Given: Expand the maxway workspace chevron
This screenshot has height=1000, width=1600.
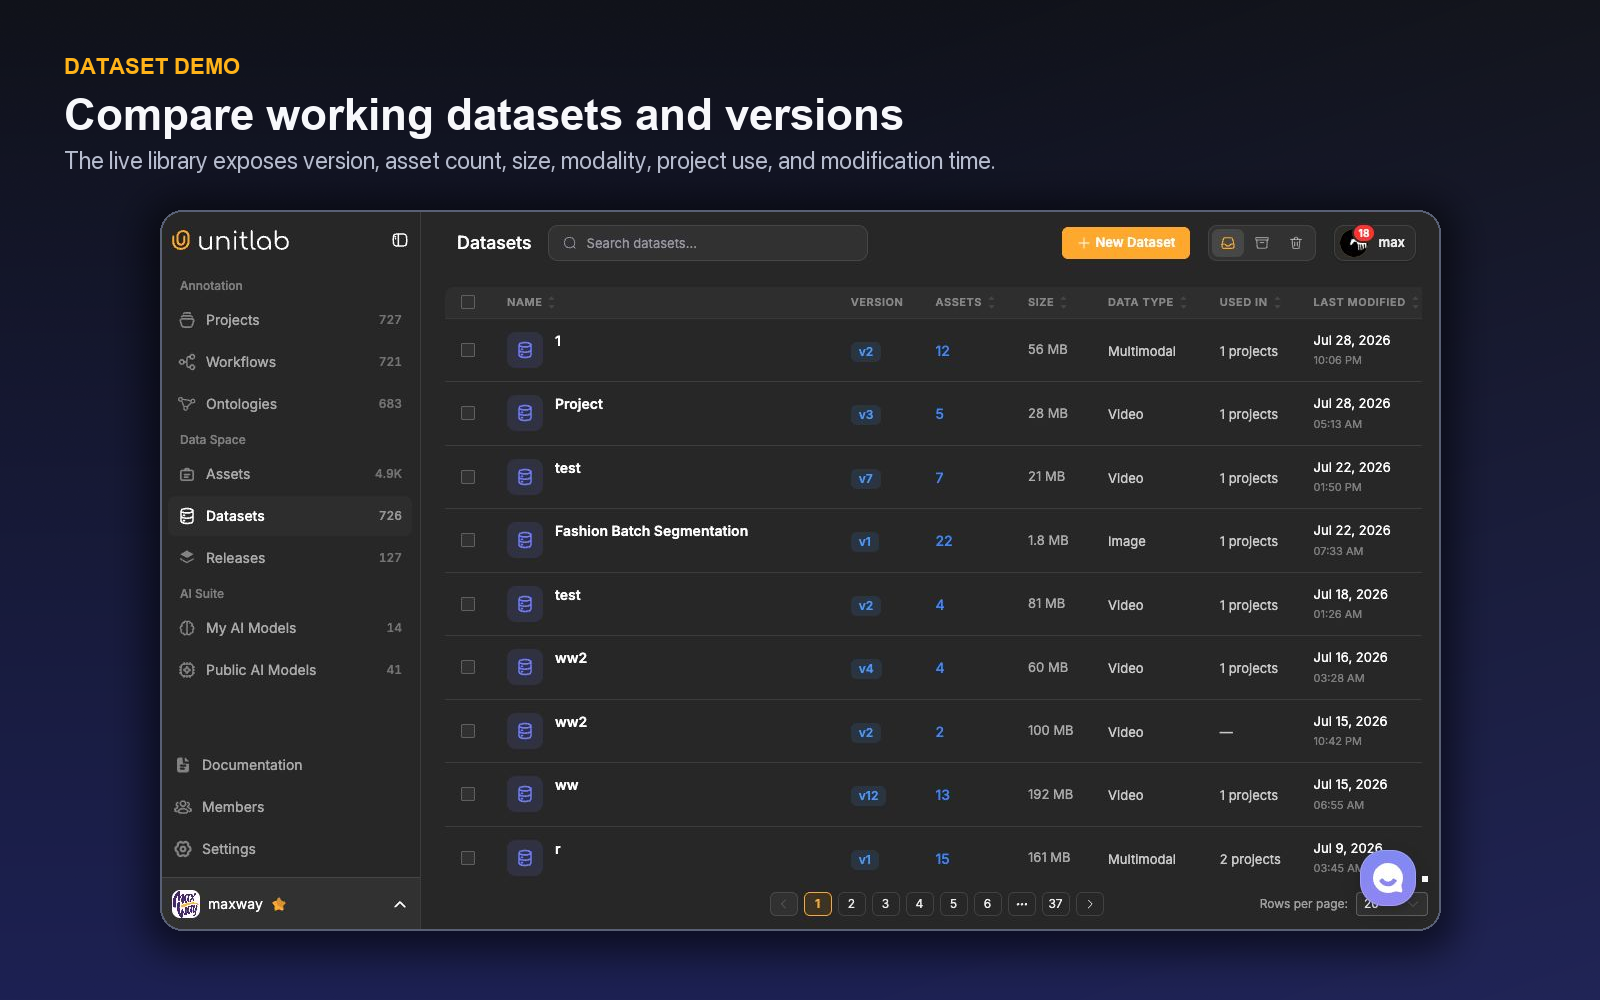Looking at the screenshot, I should point(400,904).
